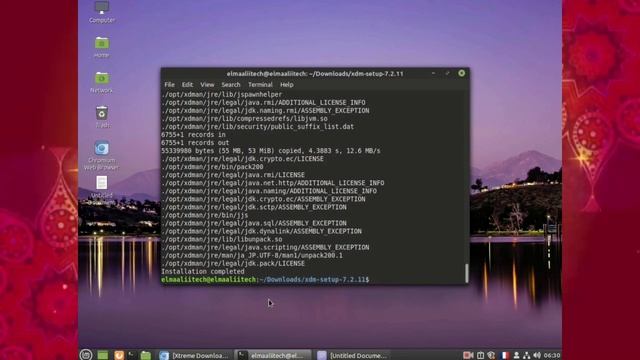The height and width of the screenshot is (360, 640).
Task: Open file manager from the panel launcher
Action: pyautogui.click(x=146, y=355)
